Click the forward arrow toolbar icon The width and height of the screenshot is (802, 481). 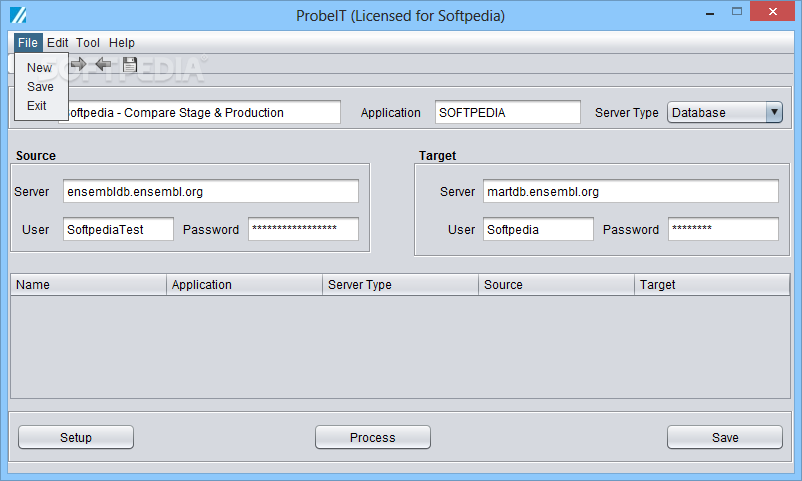tap(78, 64)
